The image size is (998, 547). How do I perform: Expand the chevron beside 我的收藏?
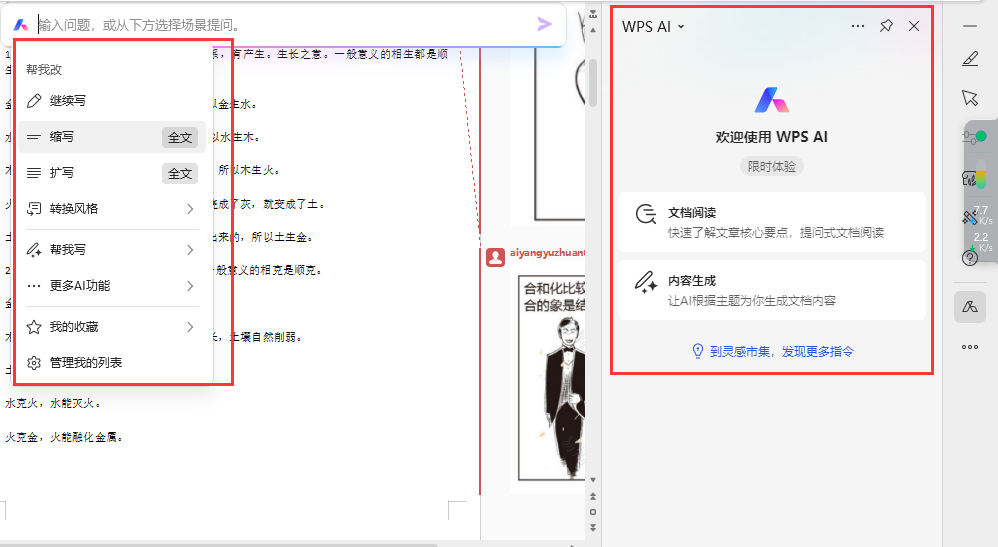click(x=190, y=327)
